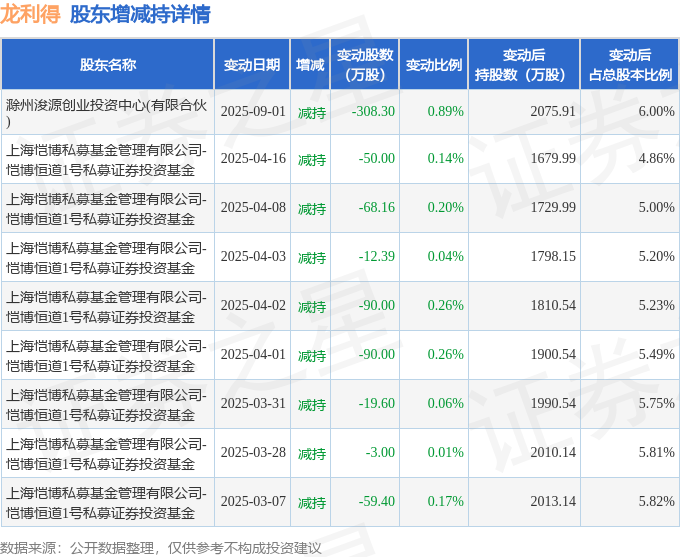Click the -50.00 share change value
This screenshot has width=680, height=557.
[376, 158]
